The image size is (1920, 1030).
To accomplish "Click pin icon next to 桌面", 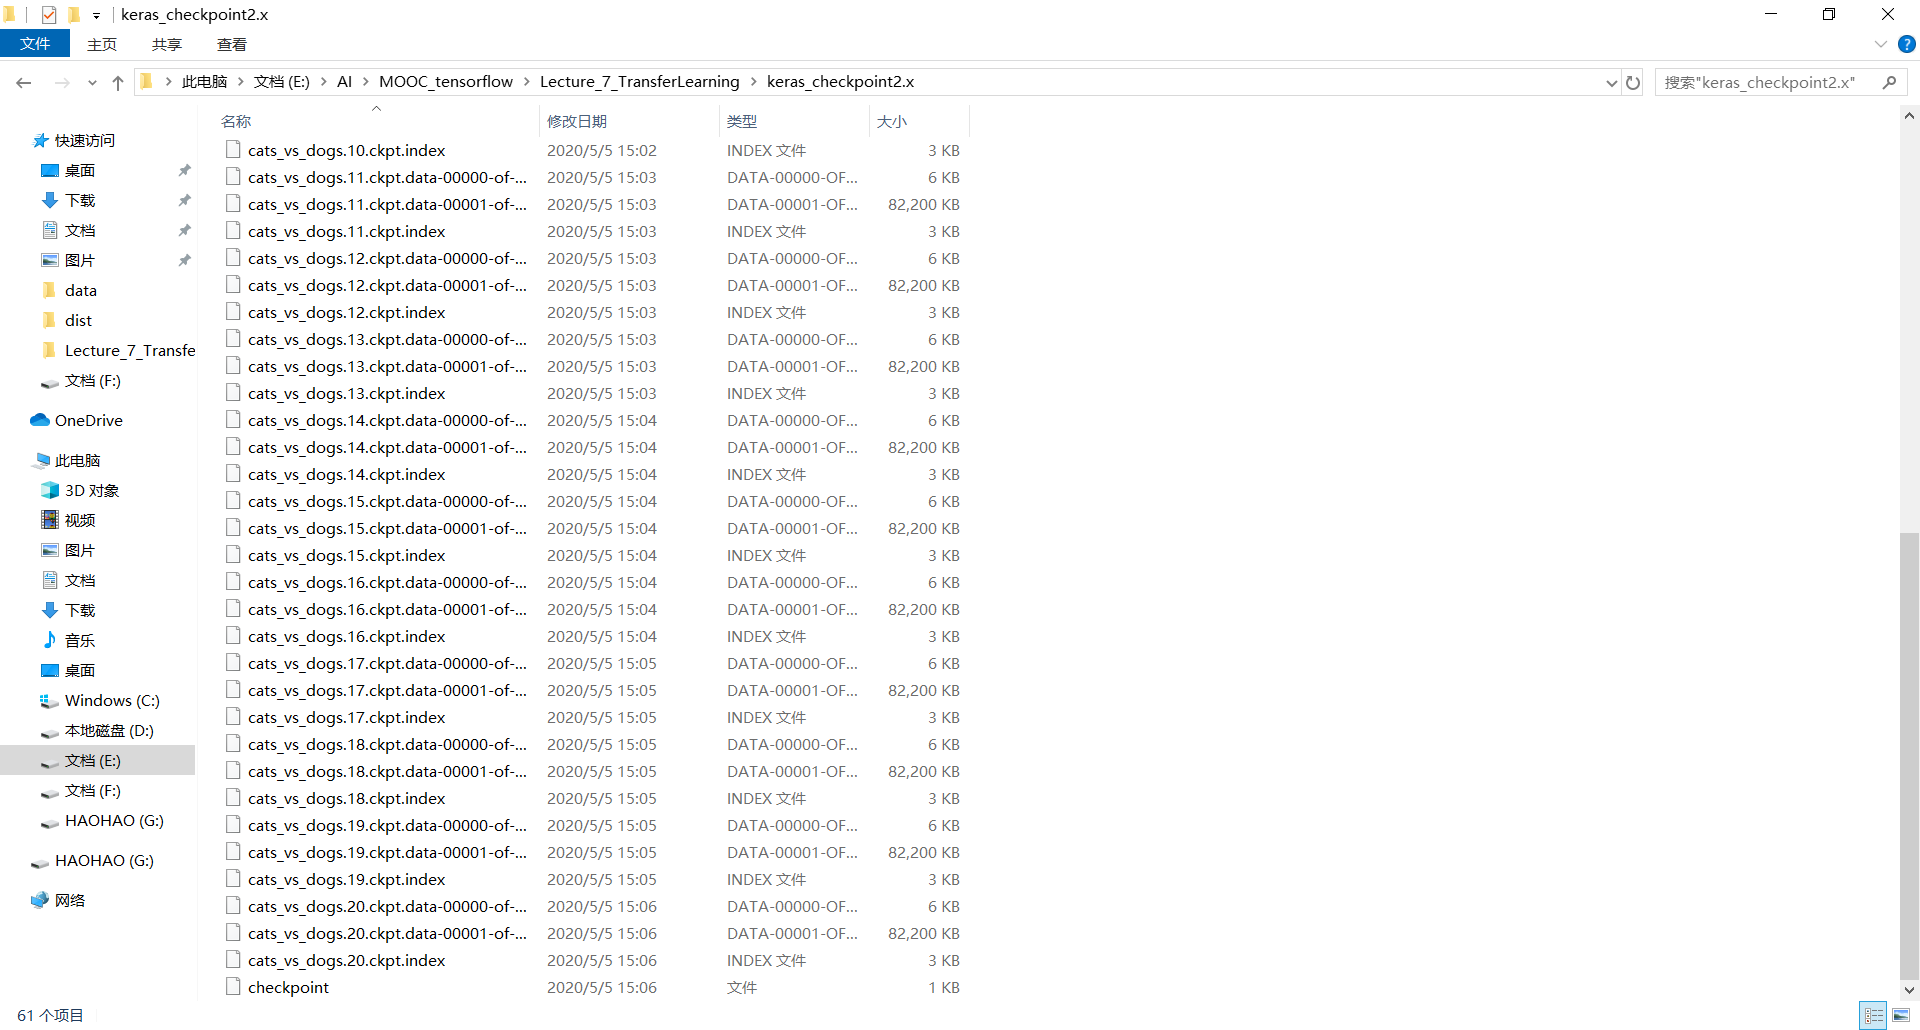I will point(184,171).
